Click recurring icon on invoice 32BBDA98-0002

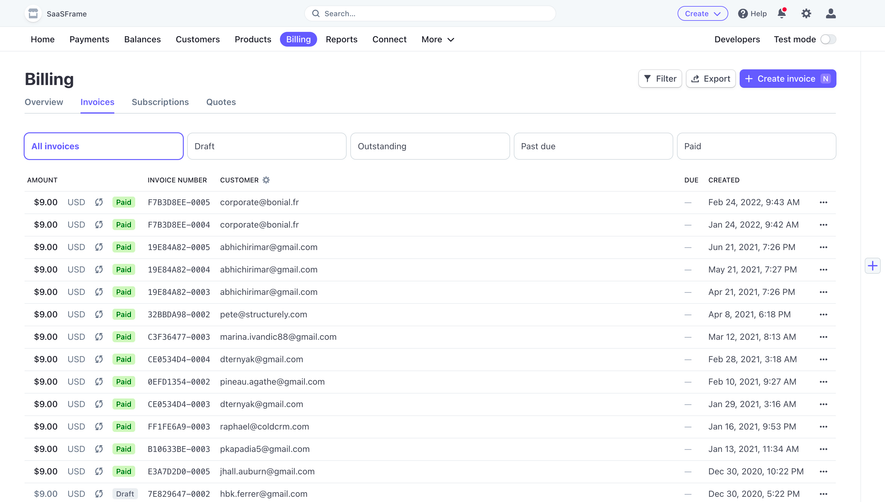(99, 315)
